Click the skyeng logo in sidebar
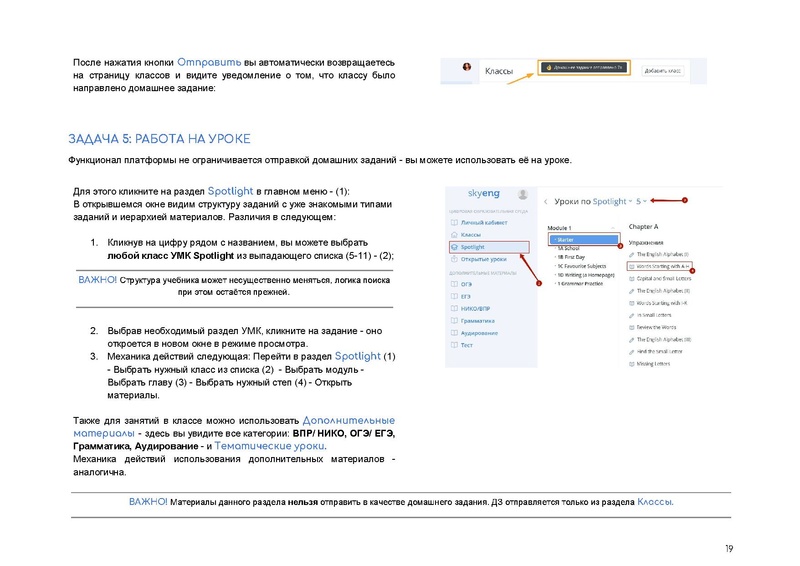This screenshot has width=800, height=566. pos(484,193)
